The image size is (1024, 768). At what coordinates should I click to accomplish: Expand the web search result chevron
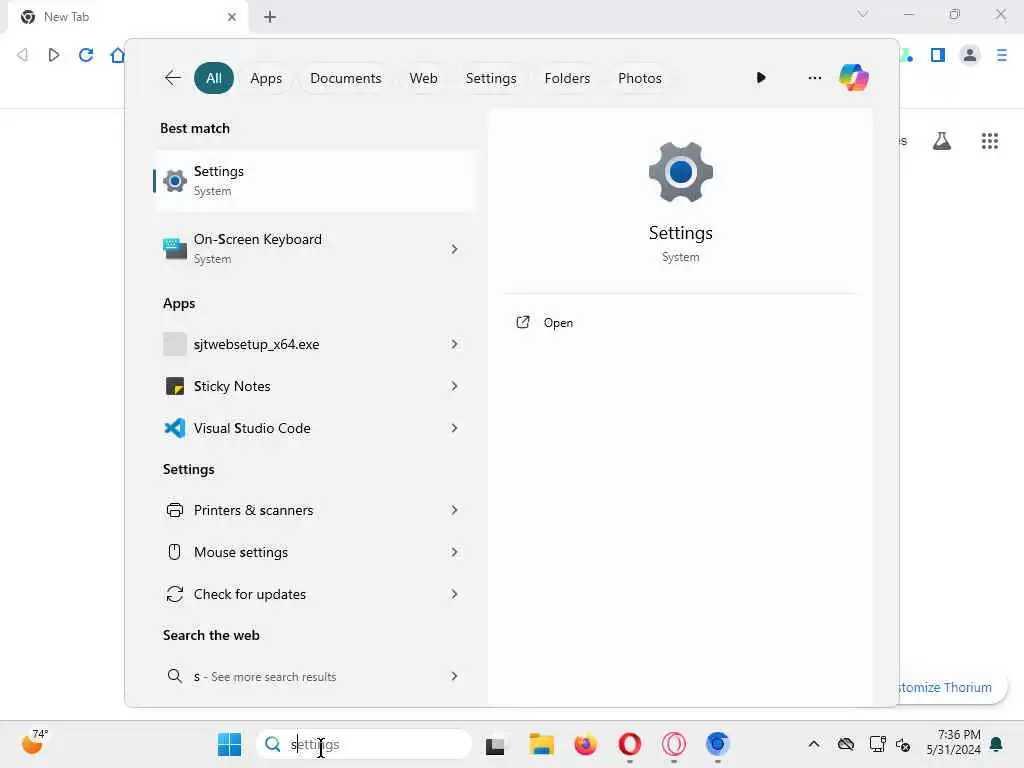(x=454, y=676)
